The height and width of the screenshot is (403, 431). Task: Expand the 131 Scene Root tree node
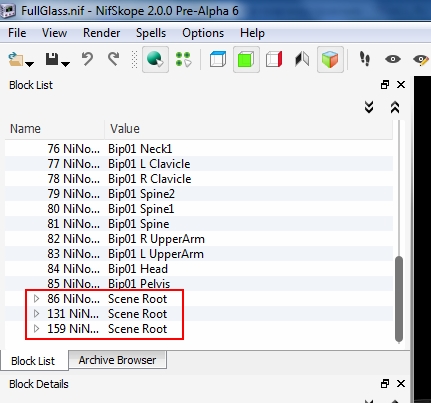37,314
